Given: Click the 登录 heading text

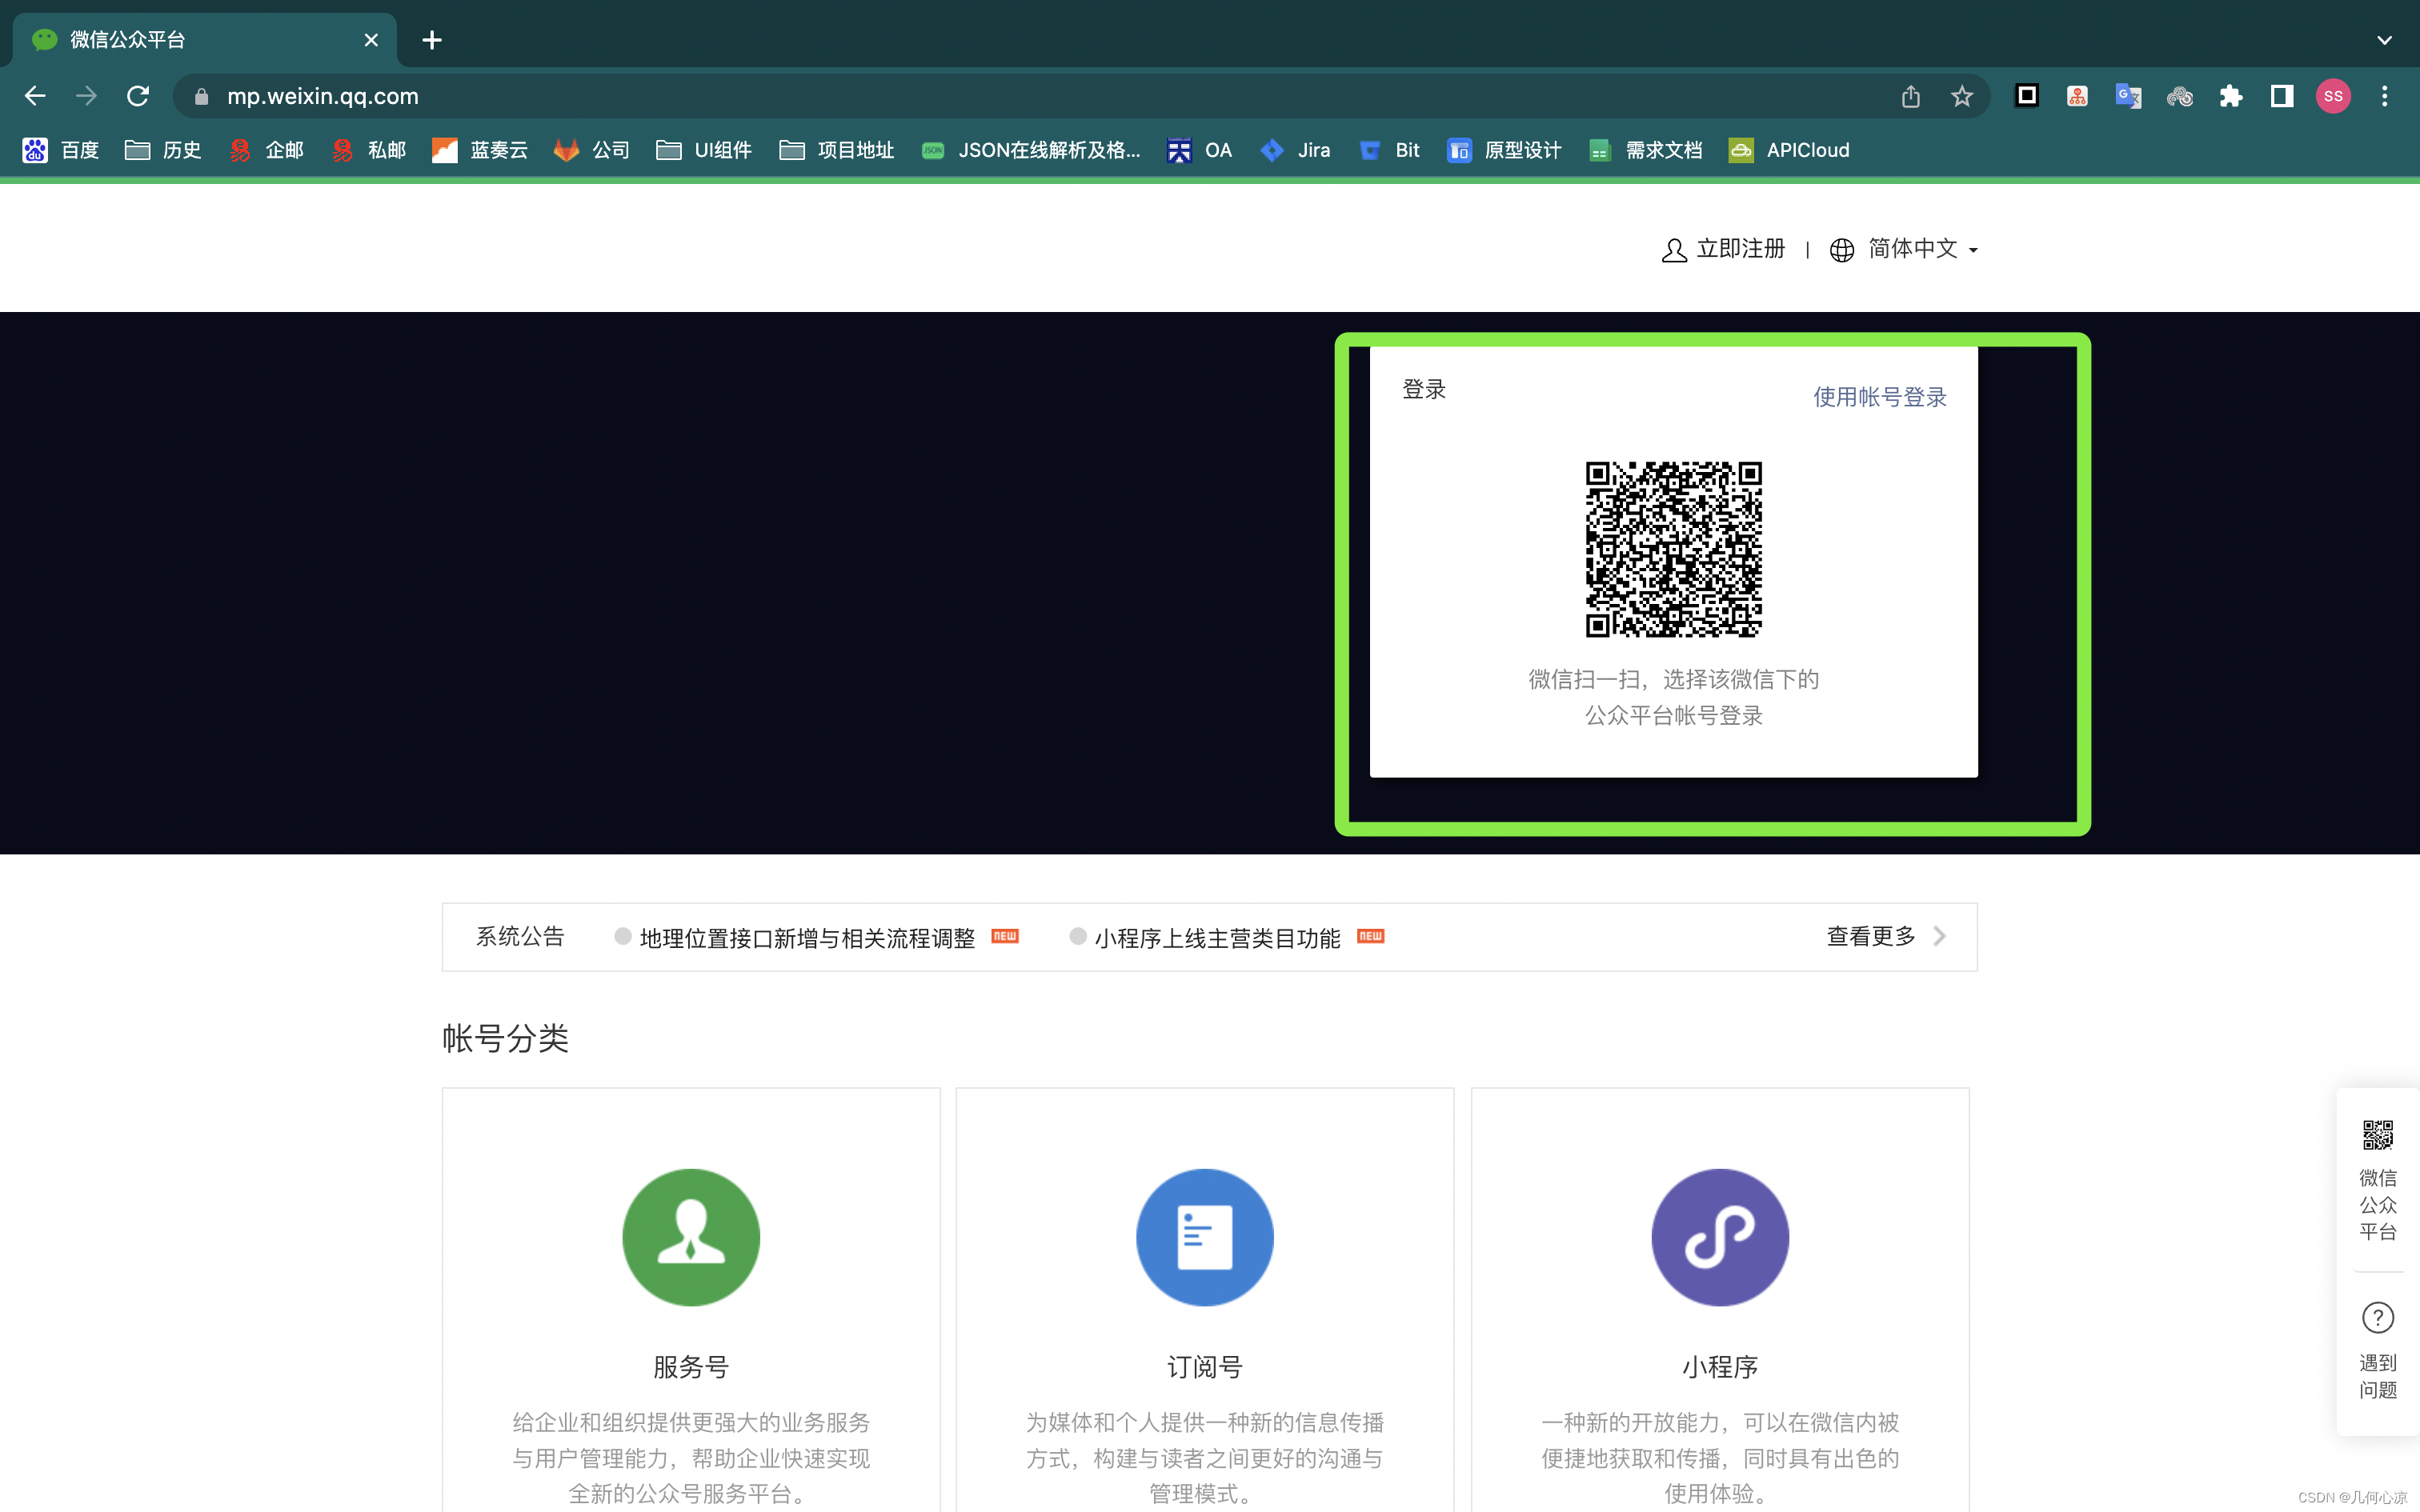Looking at the screenshot, I should [1424, 389].
